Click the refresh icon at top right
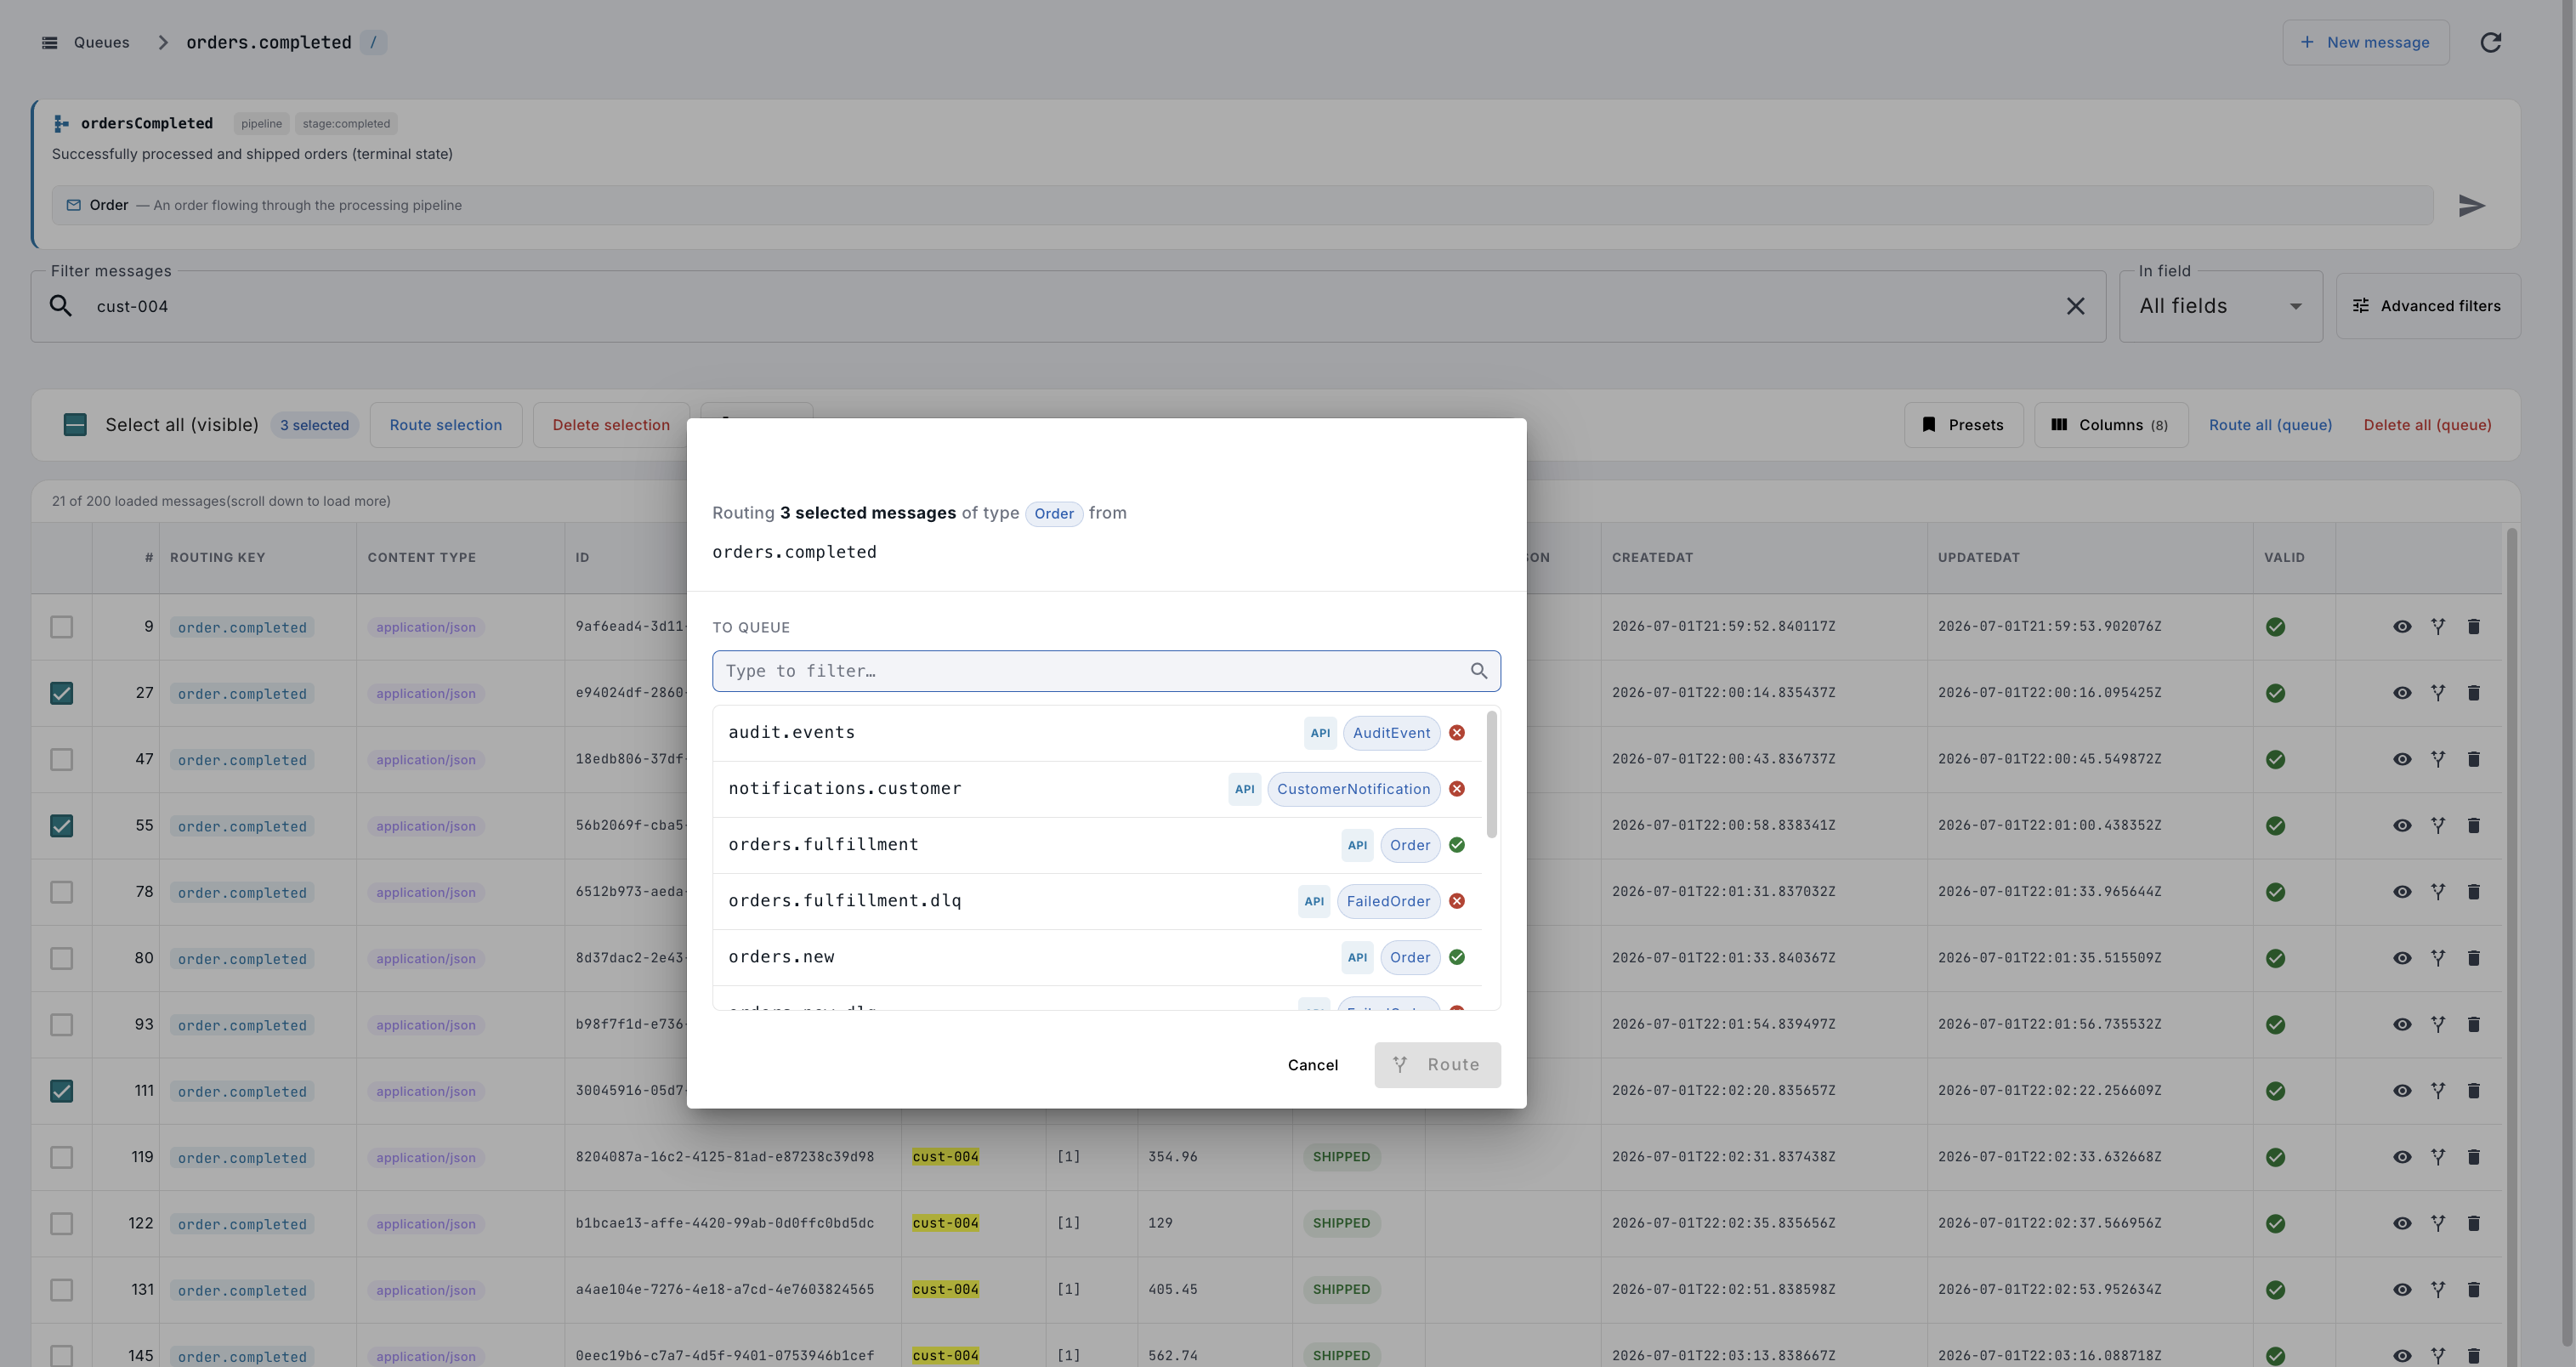The image size is (2576, 1367). tap(2491, 42)
